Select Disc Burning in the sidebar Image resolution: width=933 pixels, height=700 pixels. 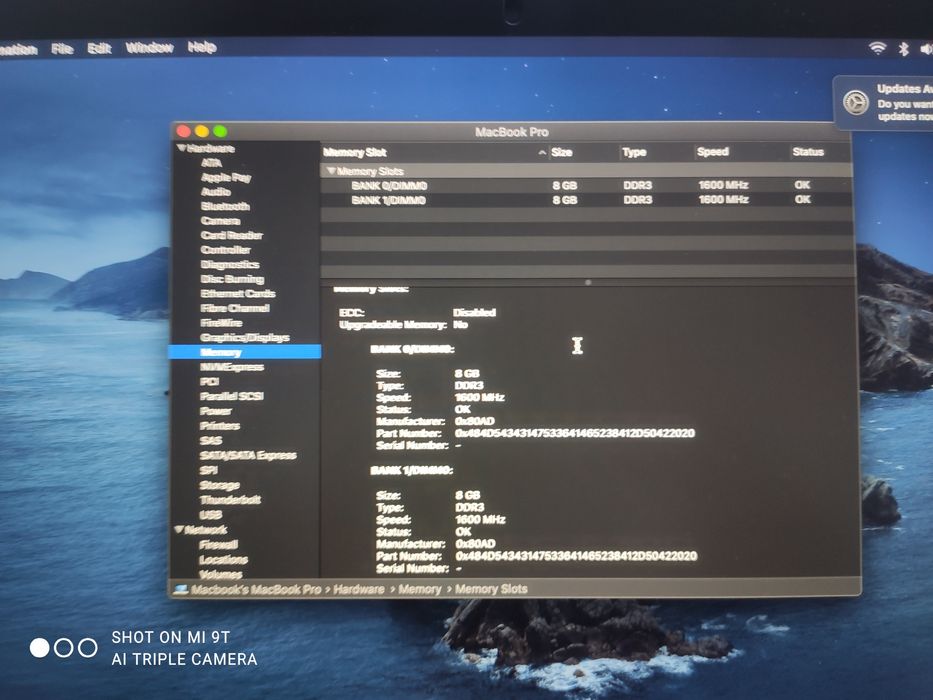click(x=232, y=279)
